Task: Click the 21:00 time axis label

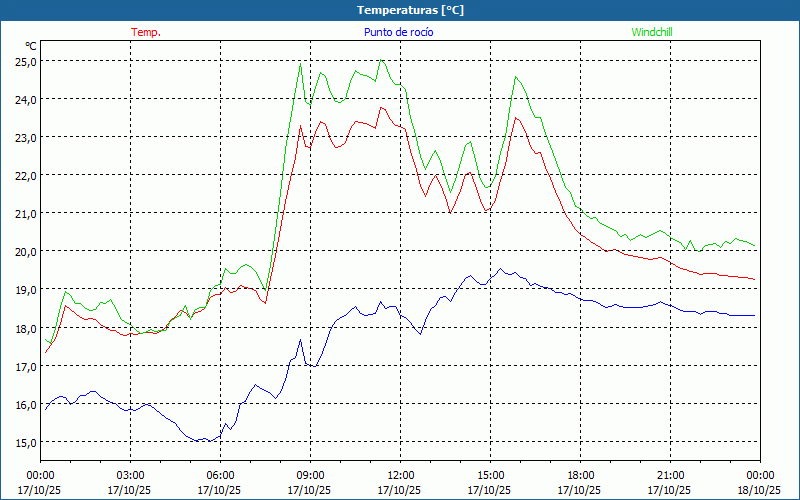Action: pyautogui.click(x=670, y=475)
